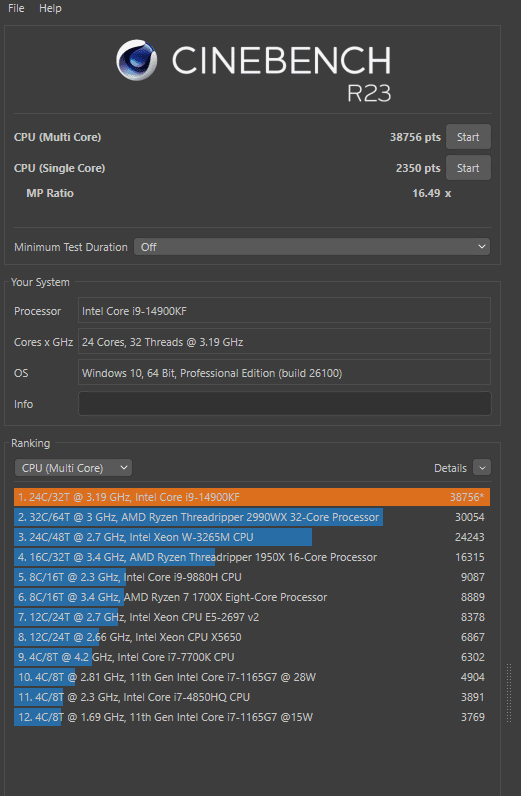Click the empty Info input field

pyautogui.click(x=284, y=404)
